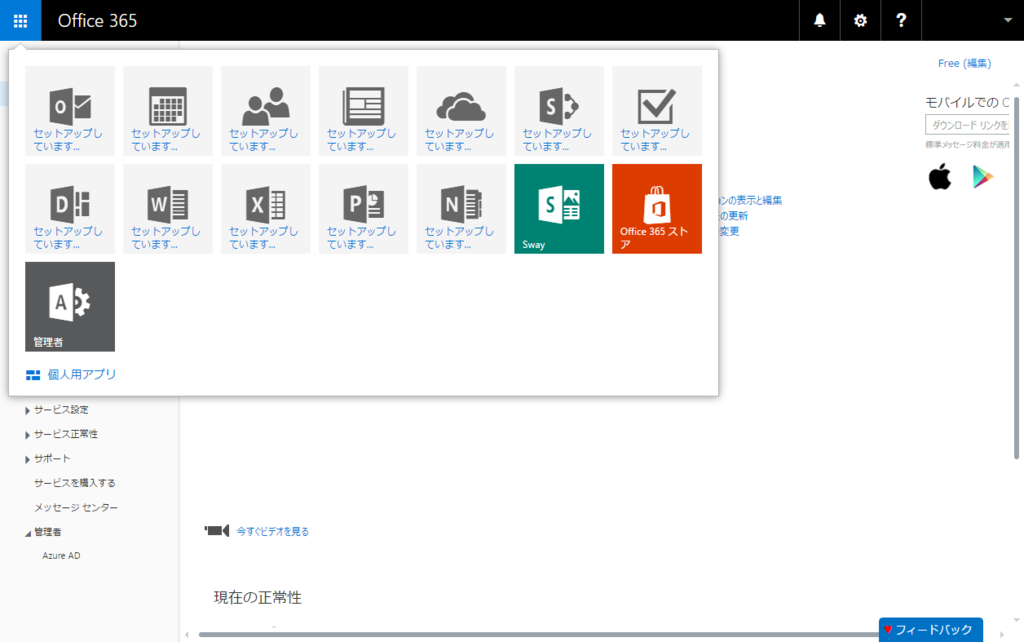Open the Office 365 ストア tile
The width and height of the screenshot is (1024, 642).
657,208
